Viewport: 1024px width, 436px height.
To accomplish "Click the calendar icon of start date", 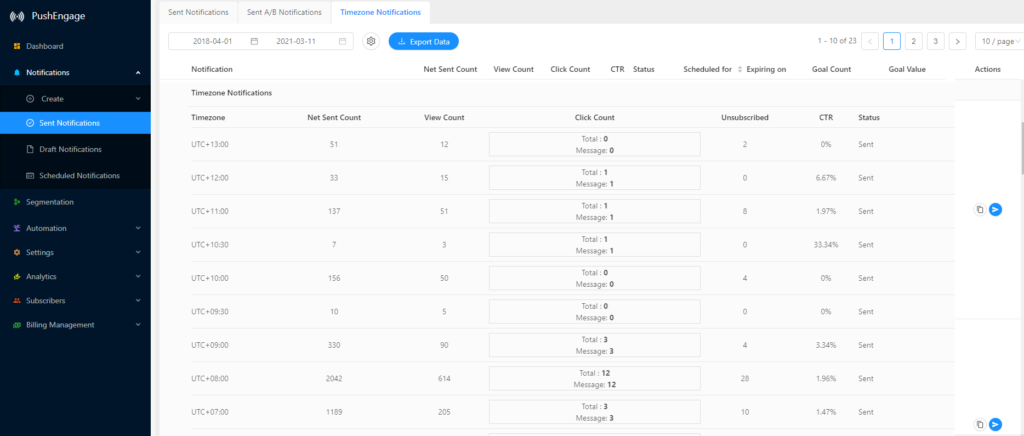I will 254,41.
